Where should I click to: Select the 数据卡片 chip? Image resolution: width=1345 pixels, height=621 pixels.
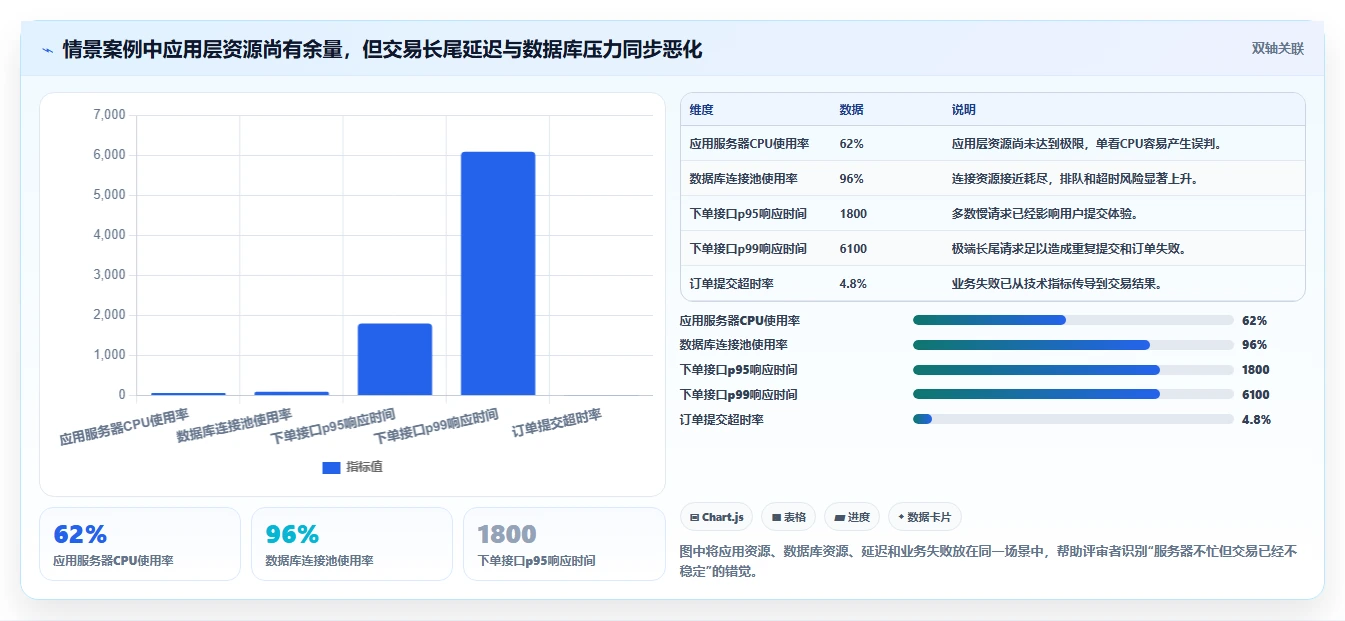pyautogui.click(x=925, y=517)
